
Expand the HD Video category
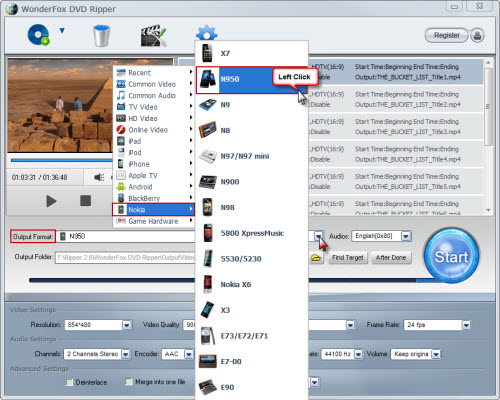click(x=154, y=118)
